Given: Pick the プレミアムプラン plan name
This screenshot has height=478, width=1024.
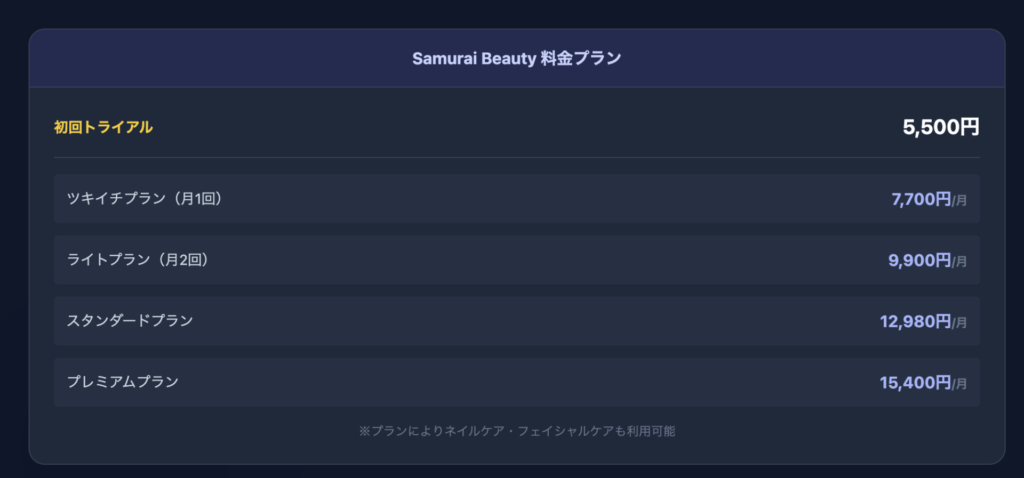Looking at the screenshot, I should (123, 382).
